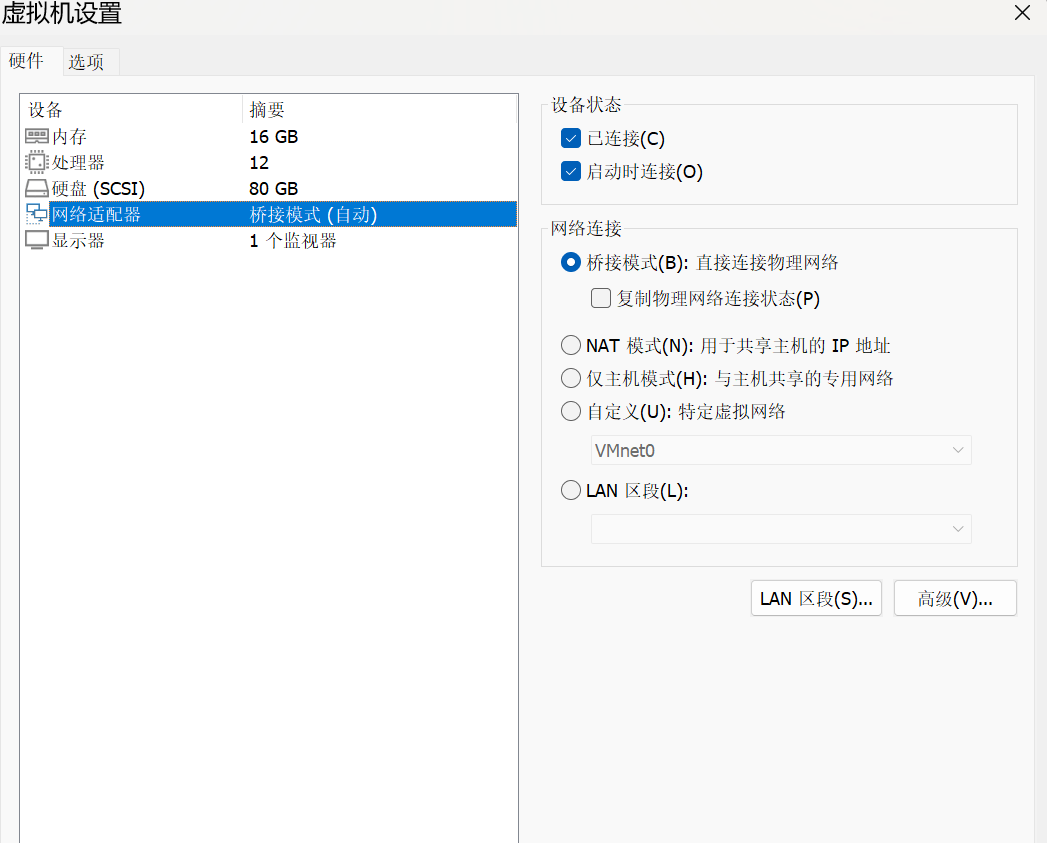Click the memory (内存) device icon

tap(36, 137)
